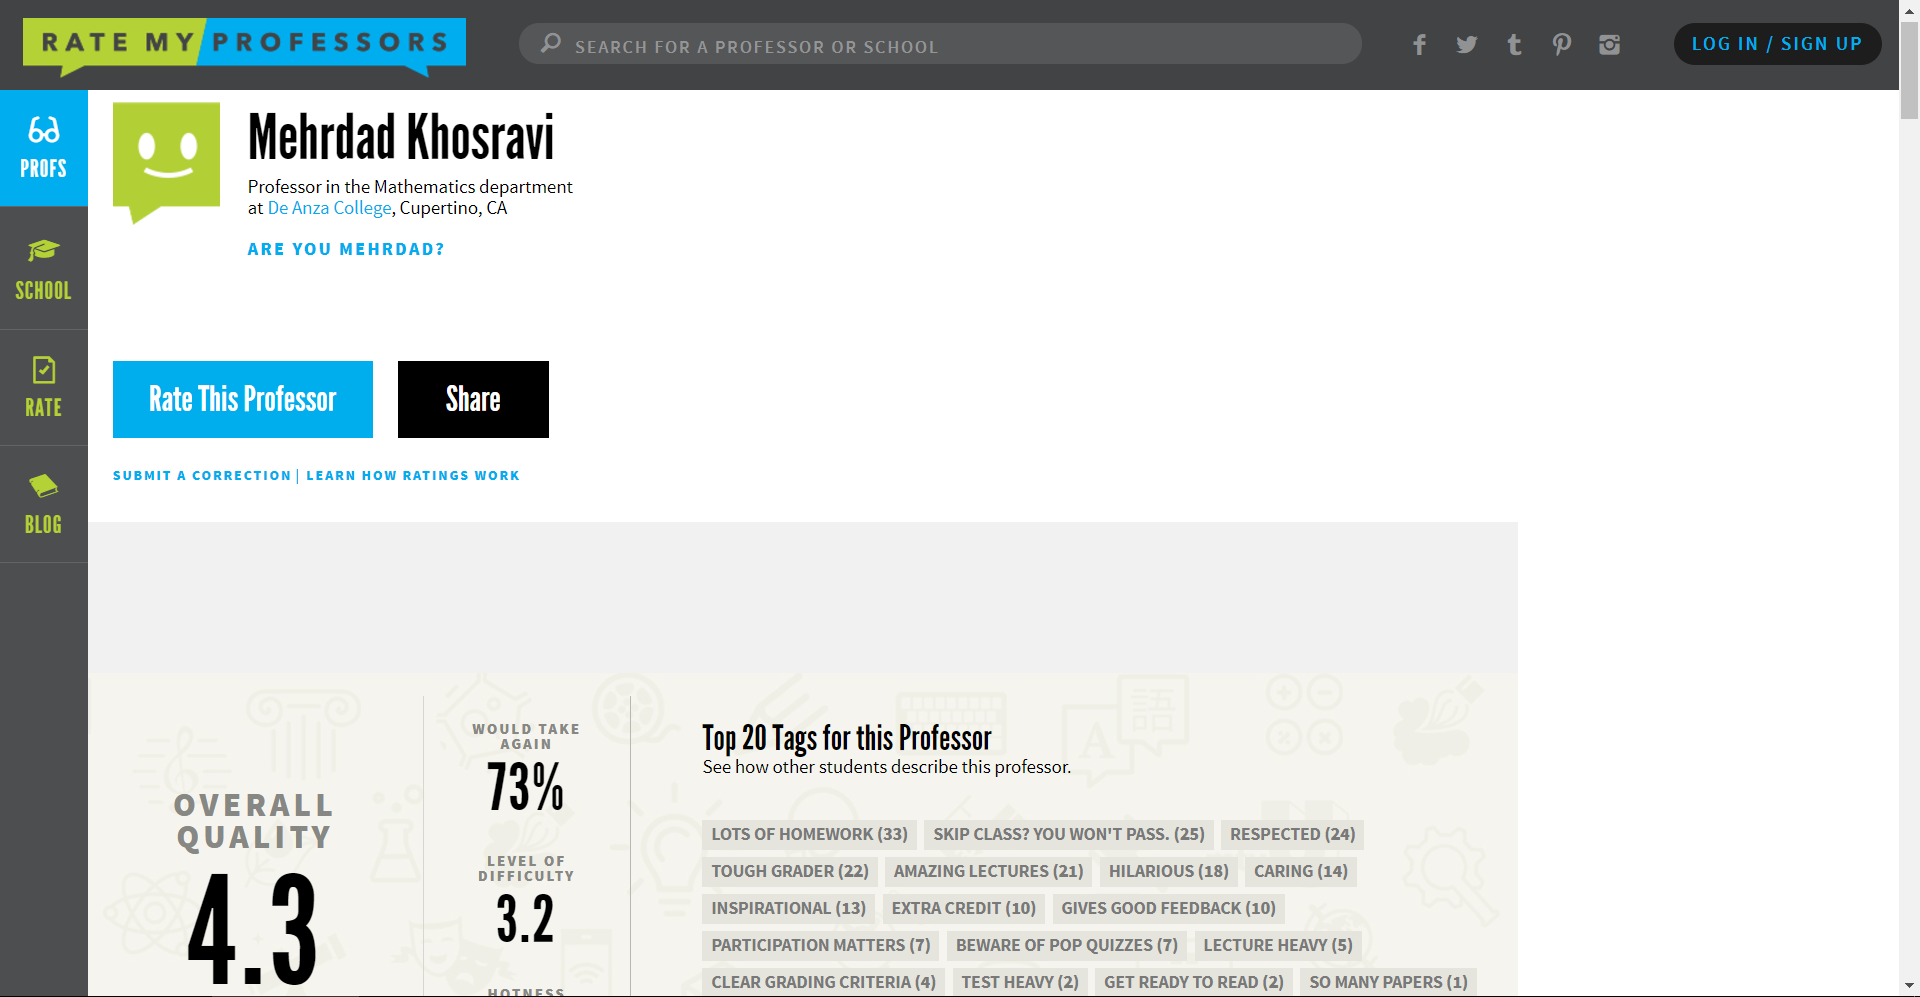Image resolution: width=1920 pixels, height=997 pixels.
Task: Select the So Many Papers (1) tag
Action: 1388,982
